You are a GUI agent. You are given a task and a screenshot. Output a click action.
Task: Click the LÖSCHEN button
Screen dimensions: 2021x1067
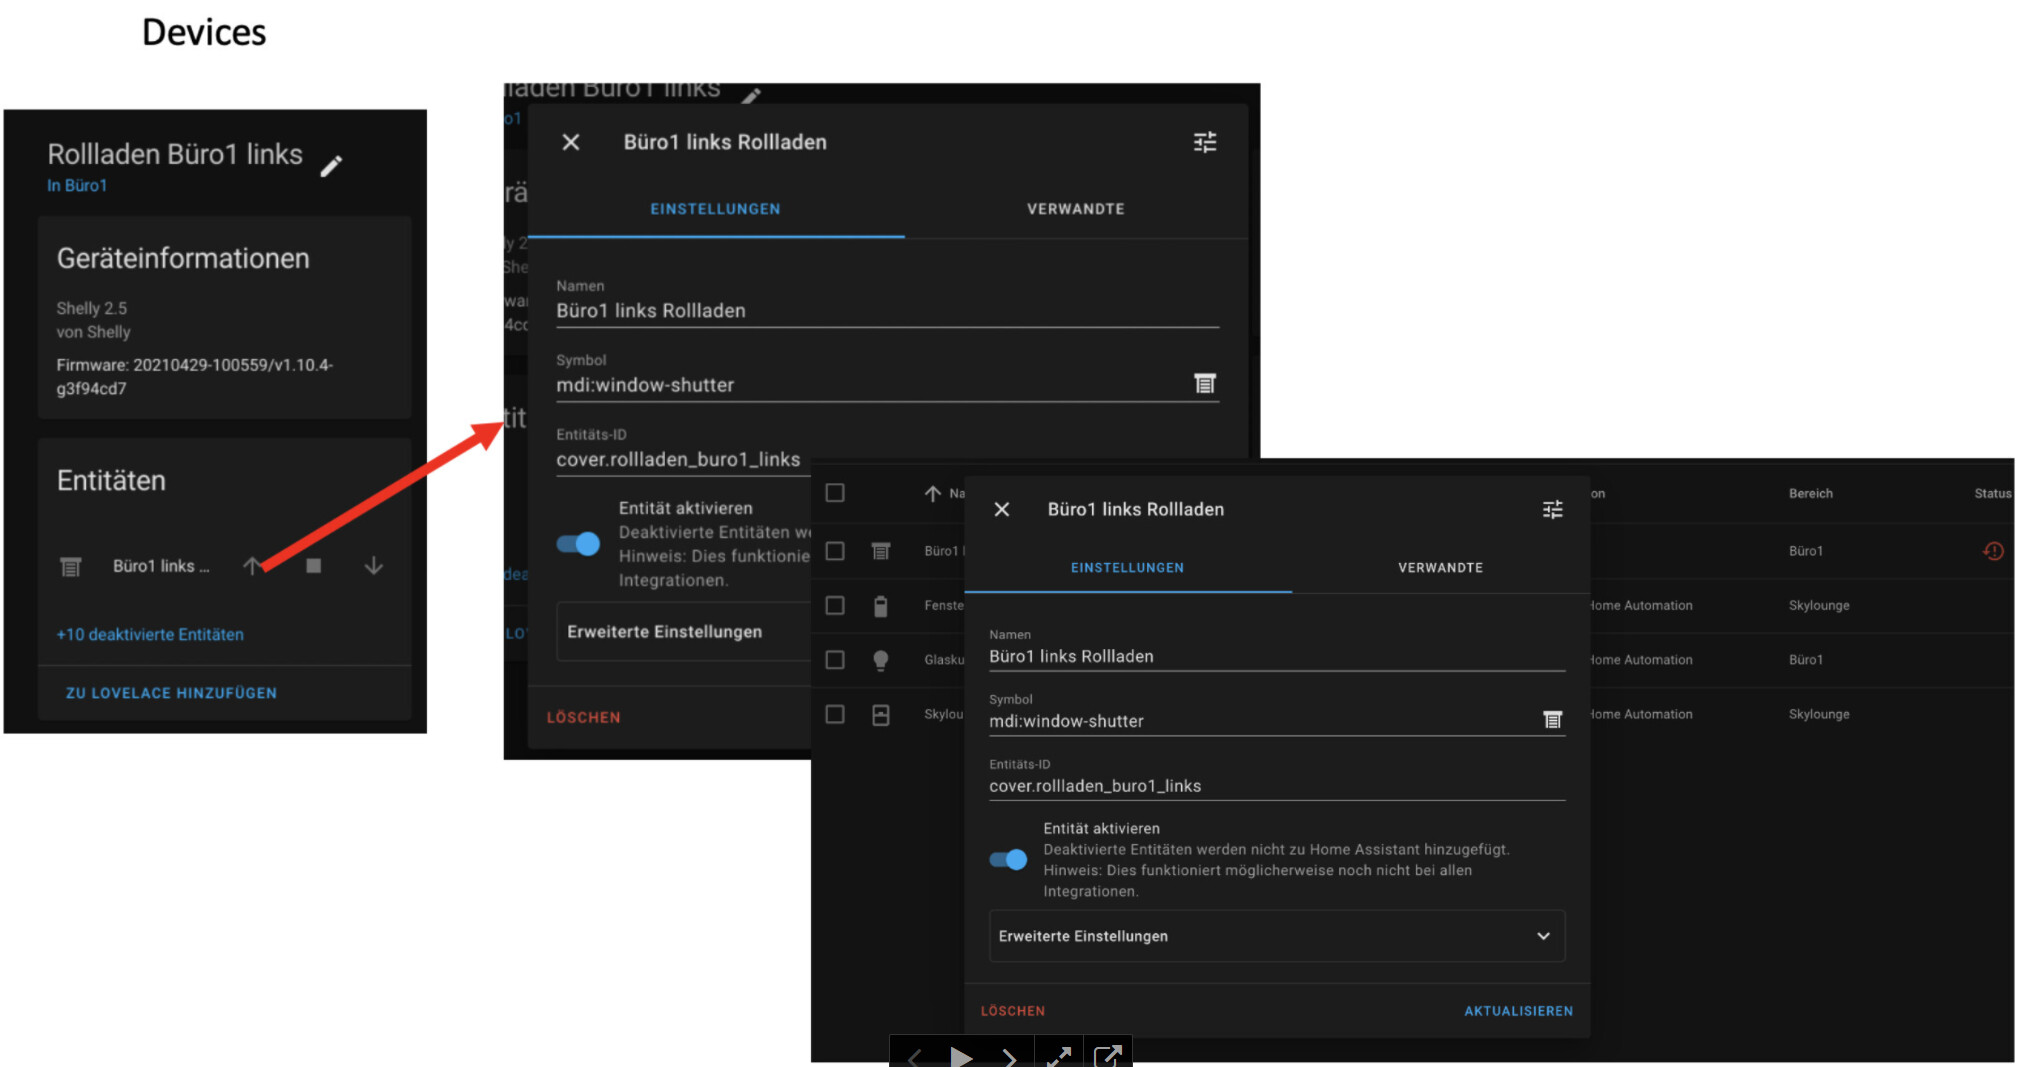(x=1012, y=1010)
